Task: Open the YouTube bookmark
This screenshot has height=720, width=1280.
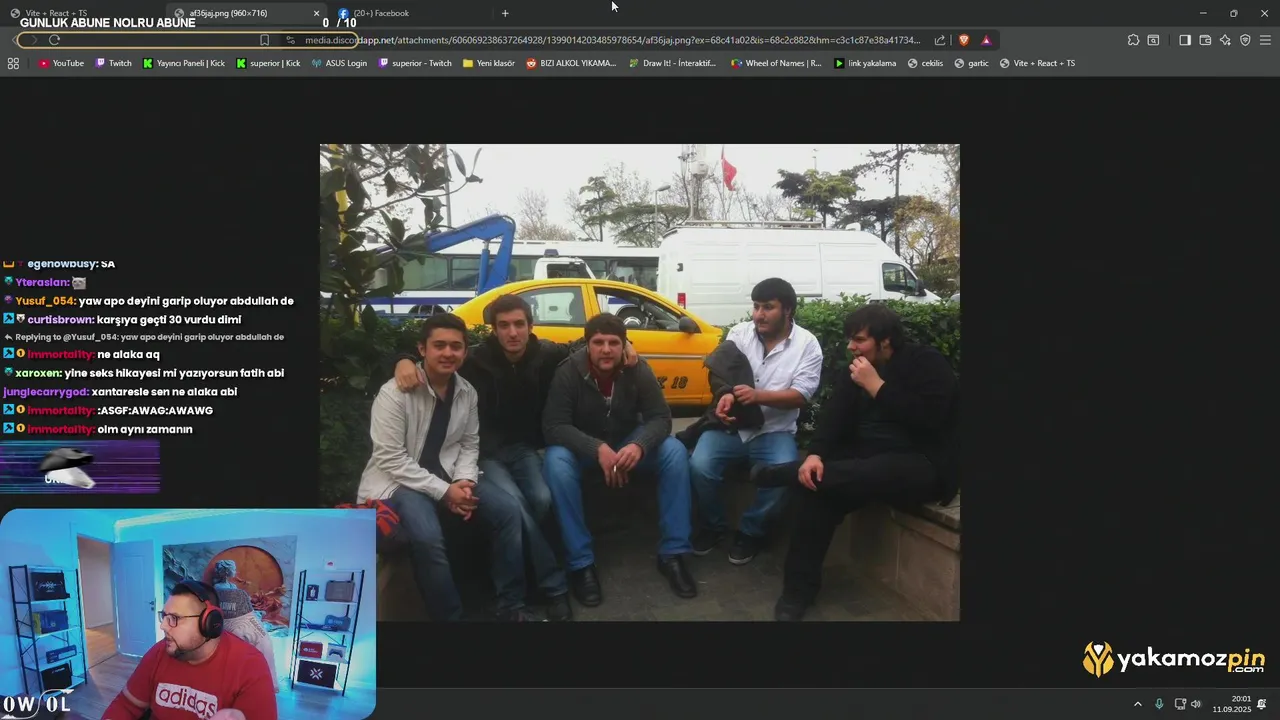Action: [61, 63]
